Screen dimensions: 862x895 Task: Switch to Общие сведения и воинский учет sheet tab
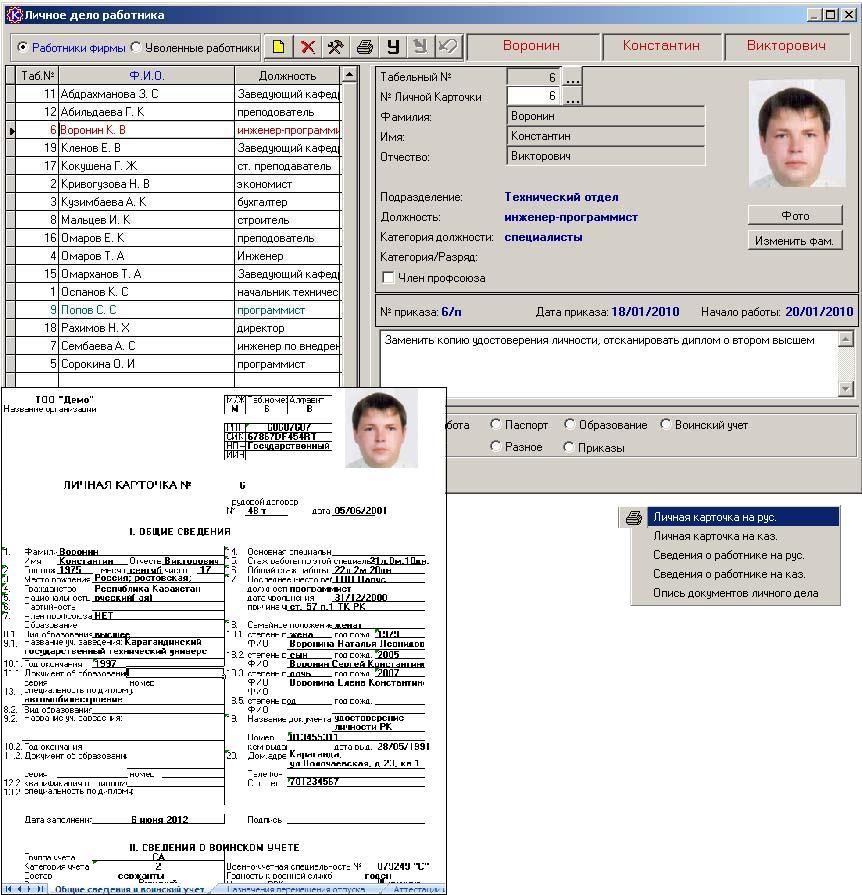point(130,889)
